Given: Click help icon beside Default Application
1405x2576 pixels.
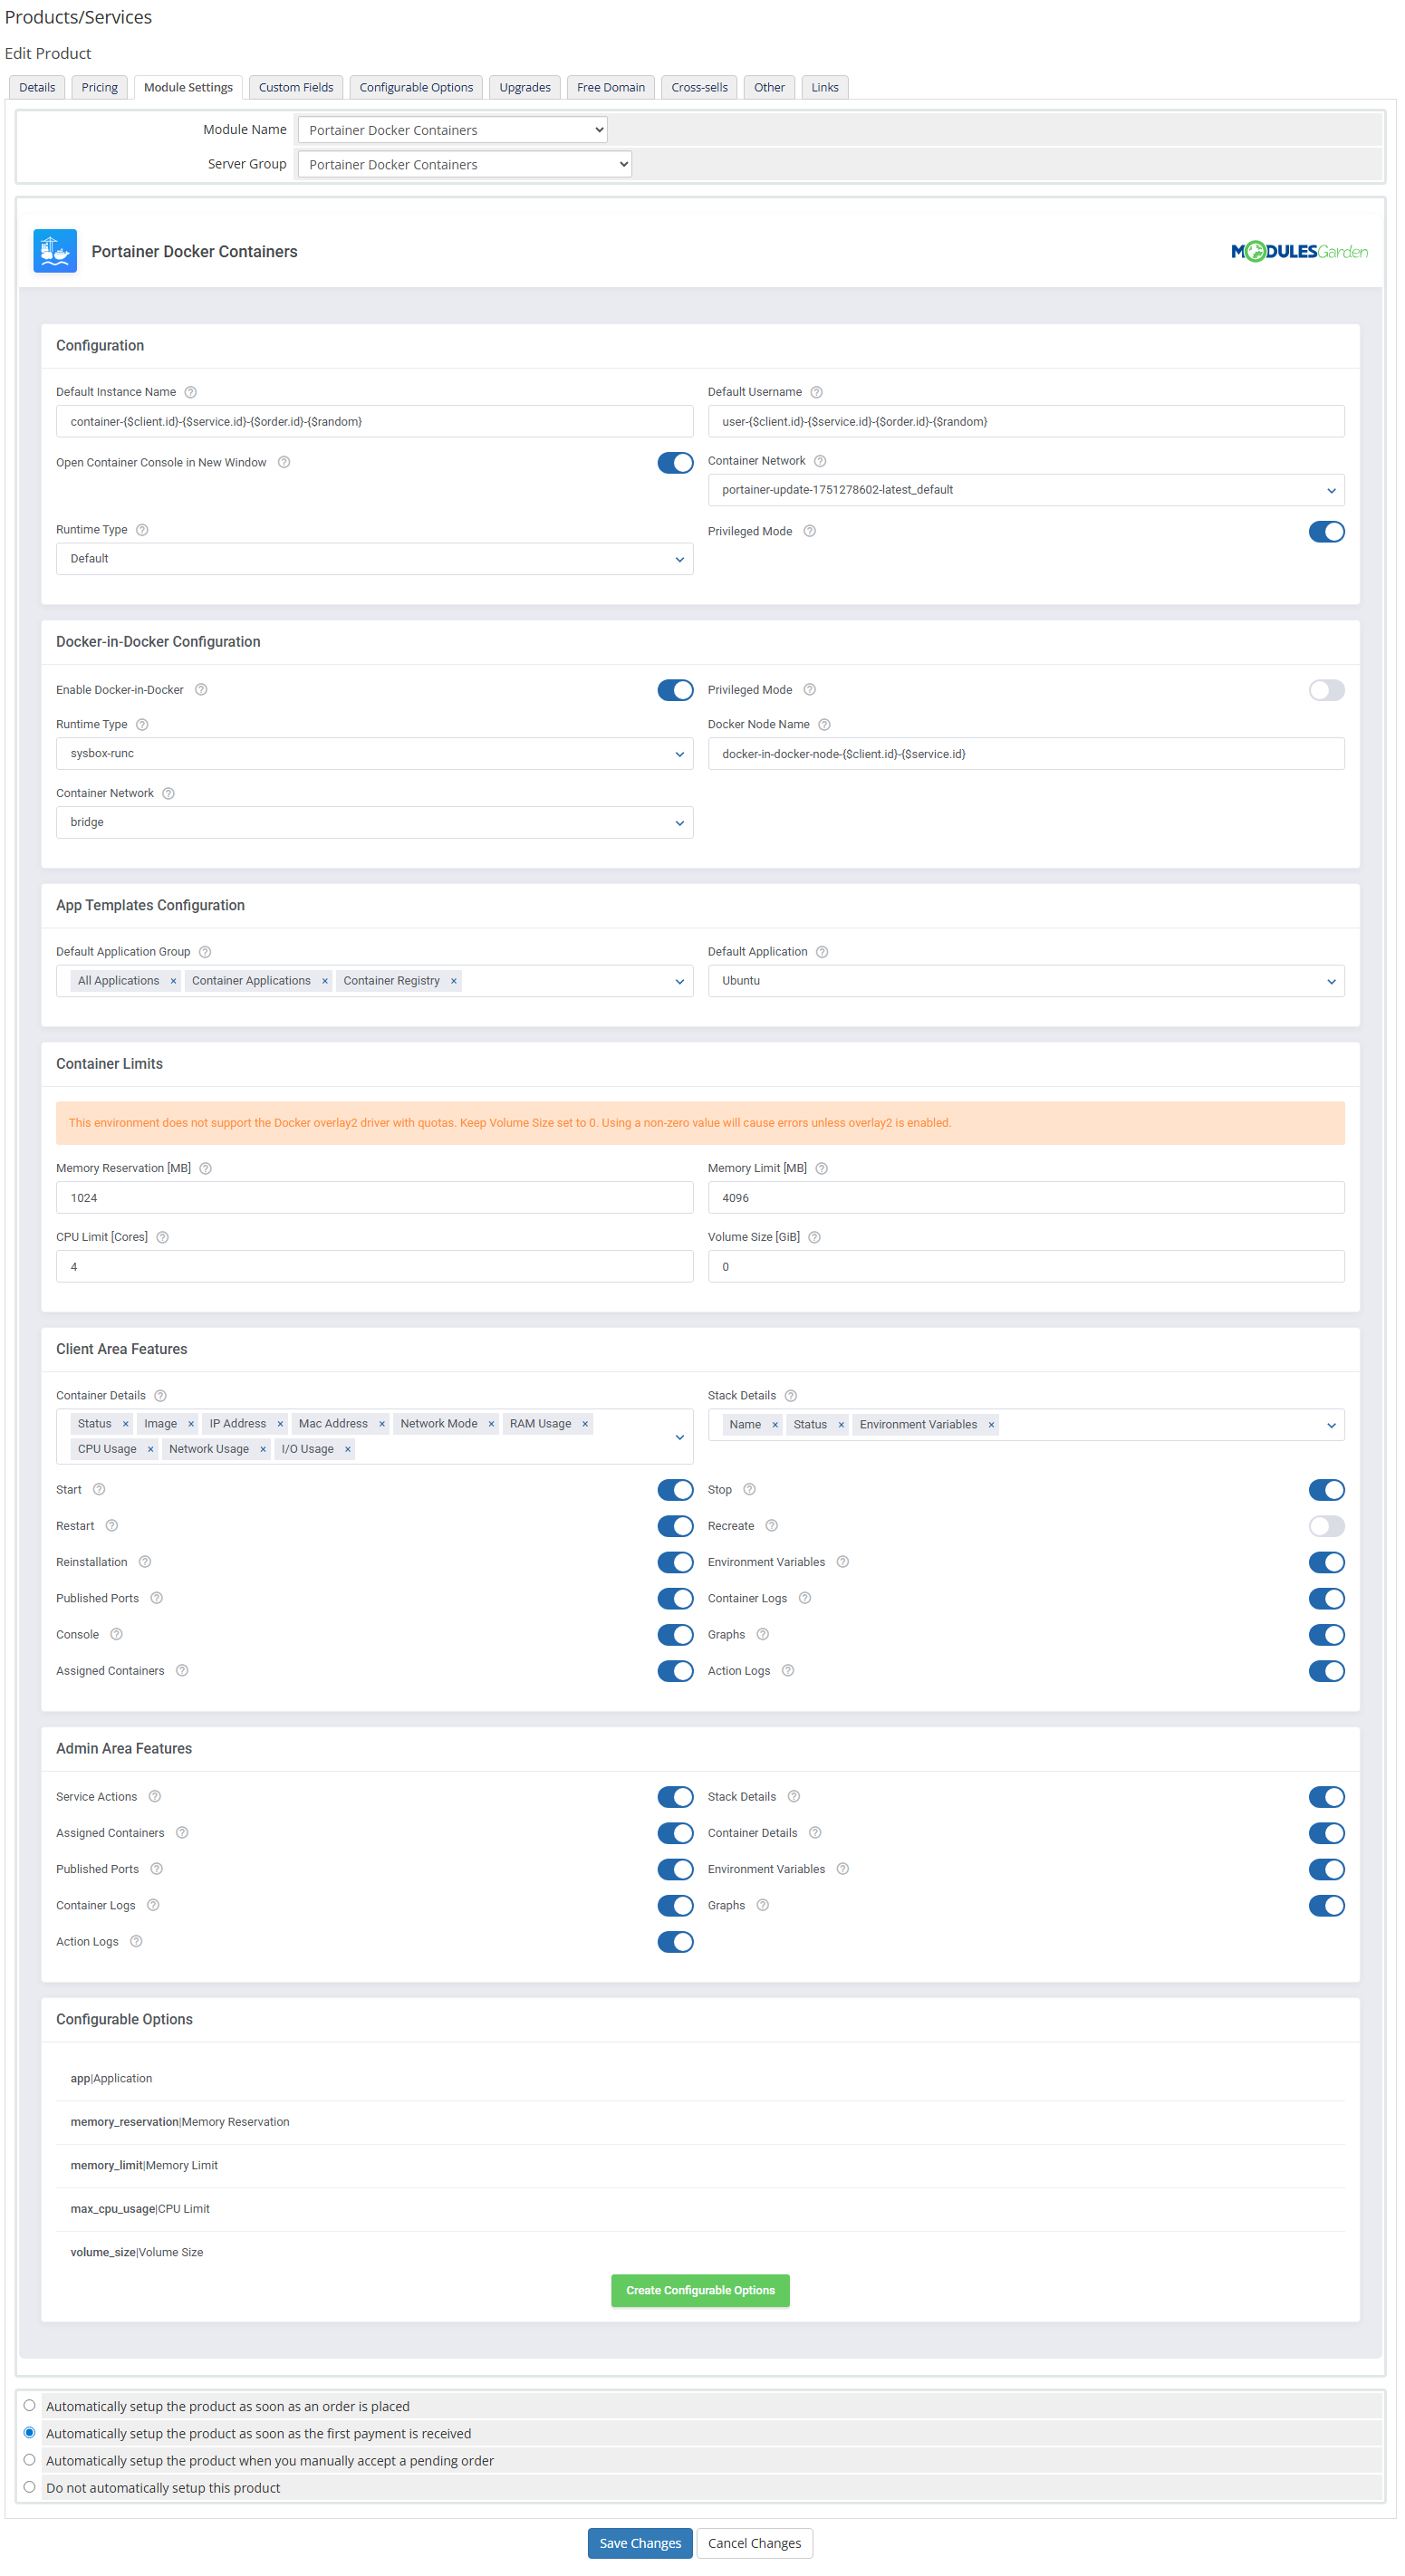Looking at the screenshot, I should tap(822, 952).
